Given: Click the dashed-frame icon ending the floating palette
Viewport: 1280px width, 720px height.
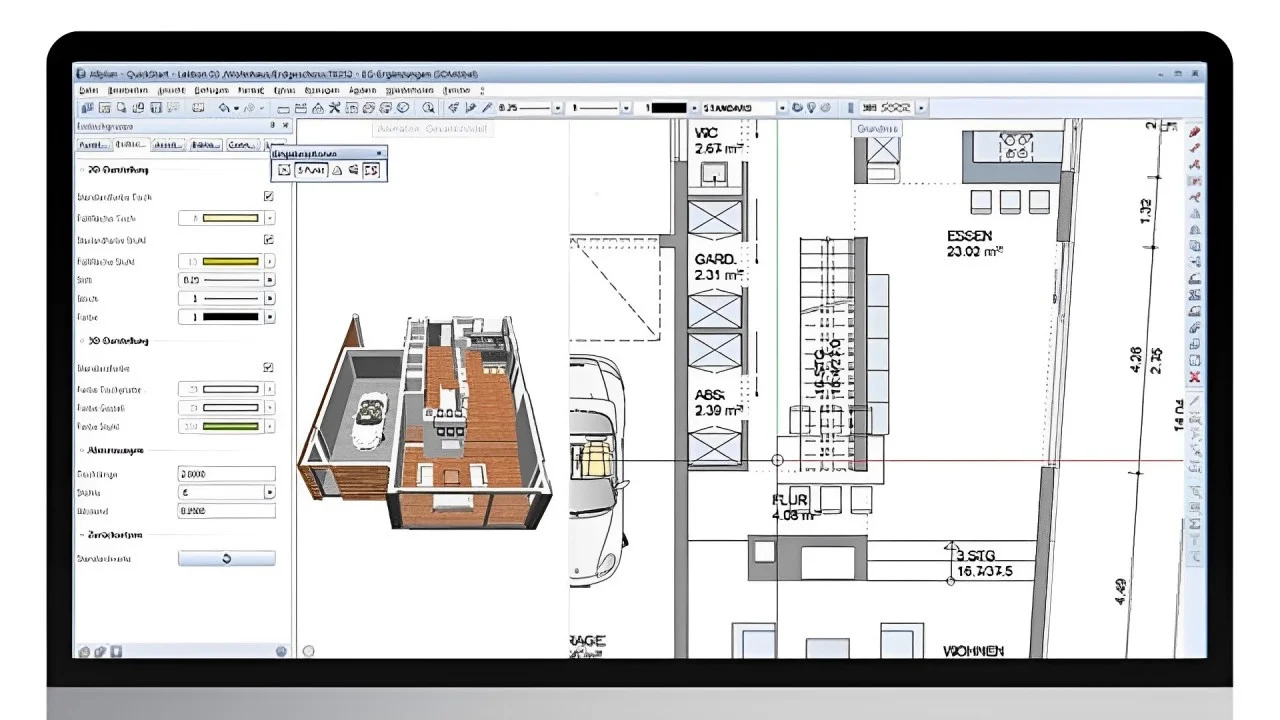Looking at the screenshot, I should (x=371, y=170).
